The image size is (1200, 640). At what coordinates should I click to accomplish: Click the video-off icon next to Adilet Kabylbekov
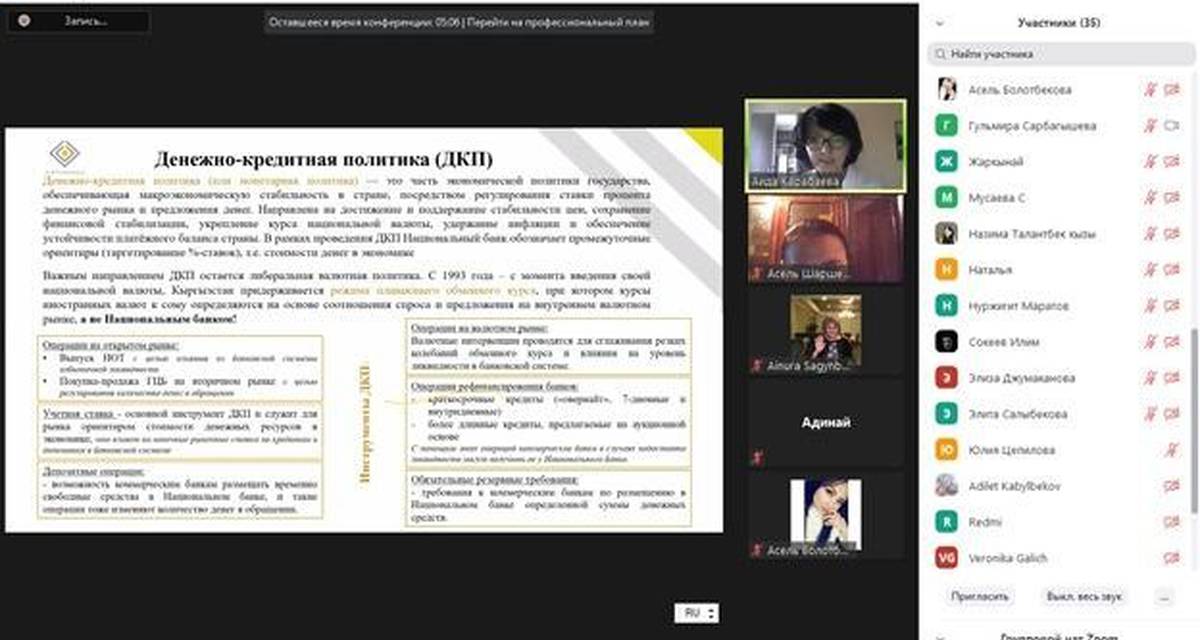pyautogui.click(x=1172, y=486)
